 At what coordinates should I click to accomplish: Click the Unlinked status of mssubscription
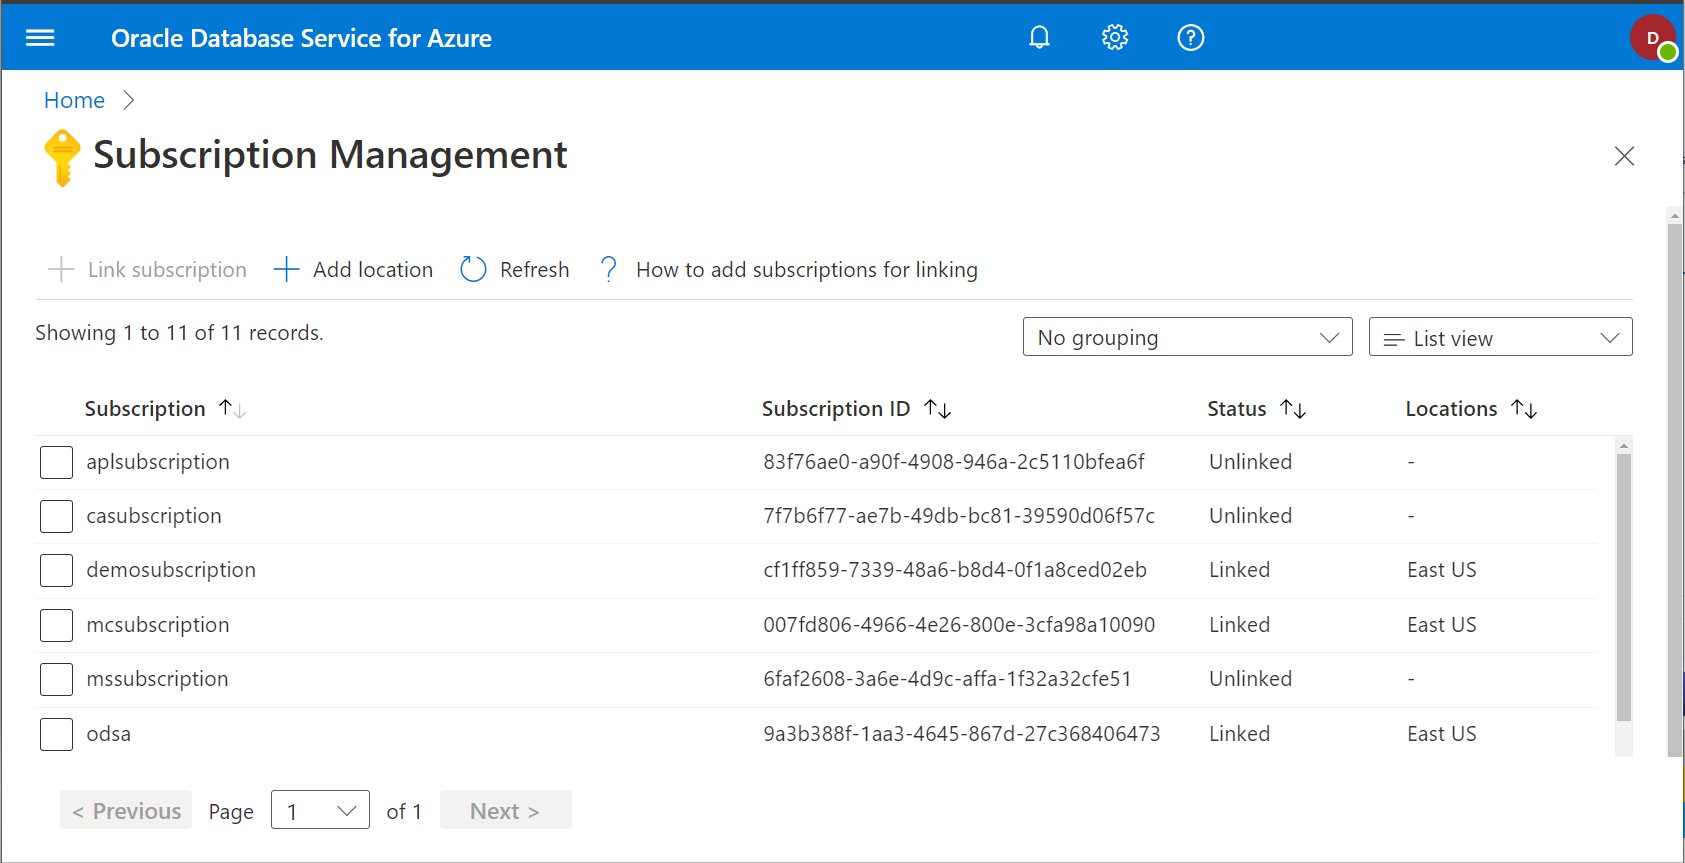click(x=1250, y=679)
